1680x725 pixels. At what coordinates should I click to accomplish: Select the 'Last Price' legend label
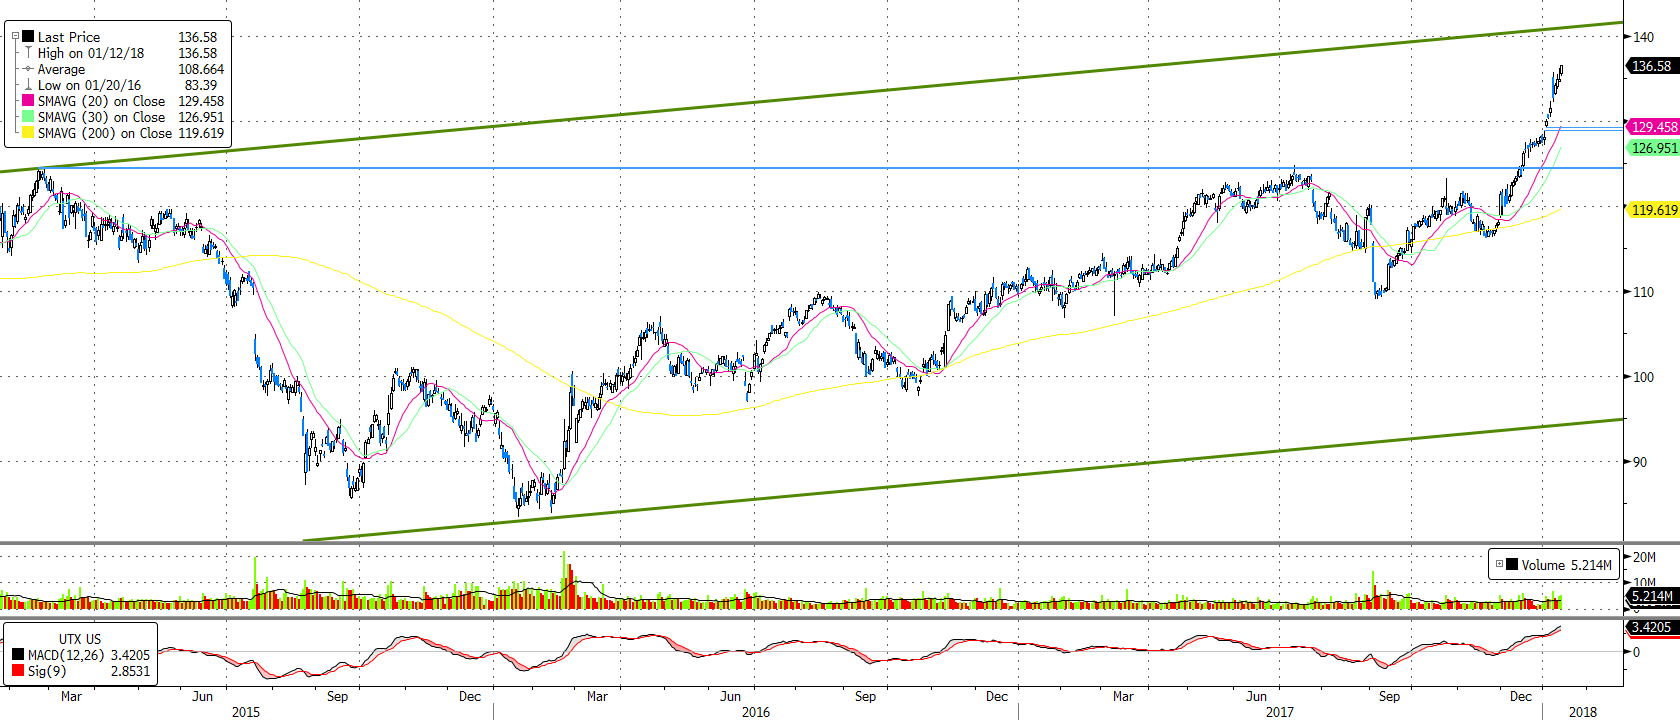tap(69, 37)
